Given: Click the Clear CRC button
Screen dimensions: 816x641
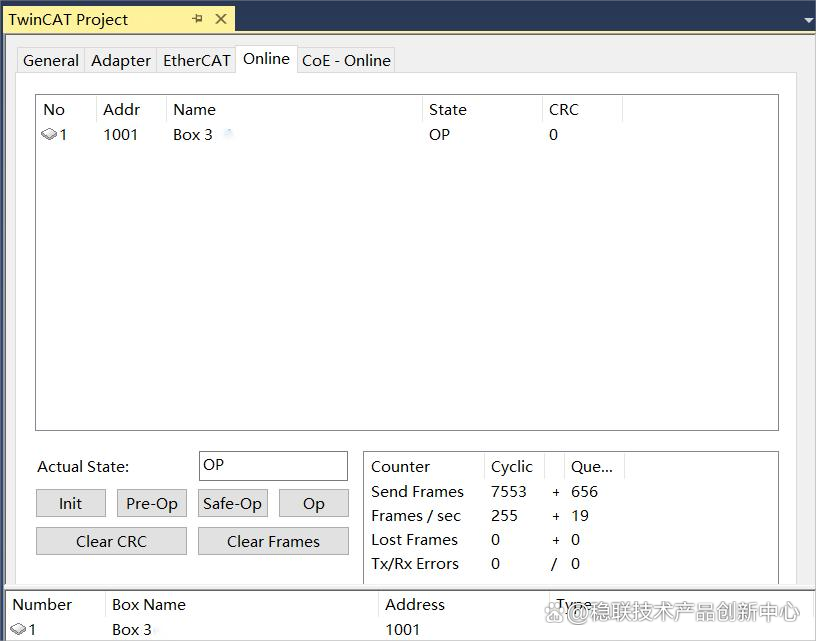Looking at the screenshot, I should 111,541.
